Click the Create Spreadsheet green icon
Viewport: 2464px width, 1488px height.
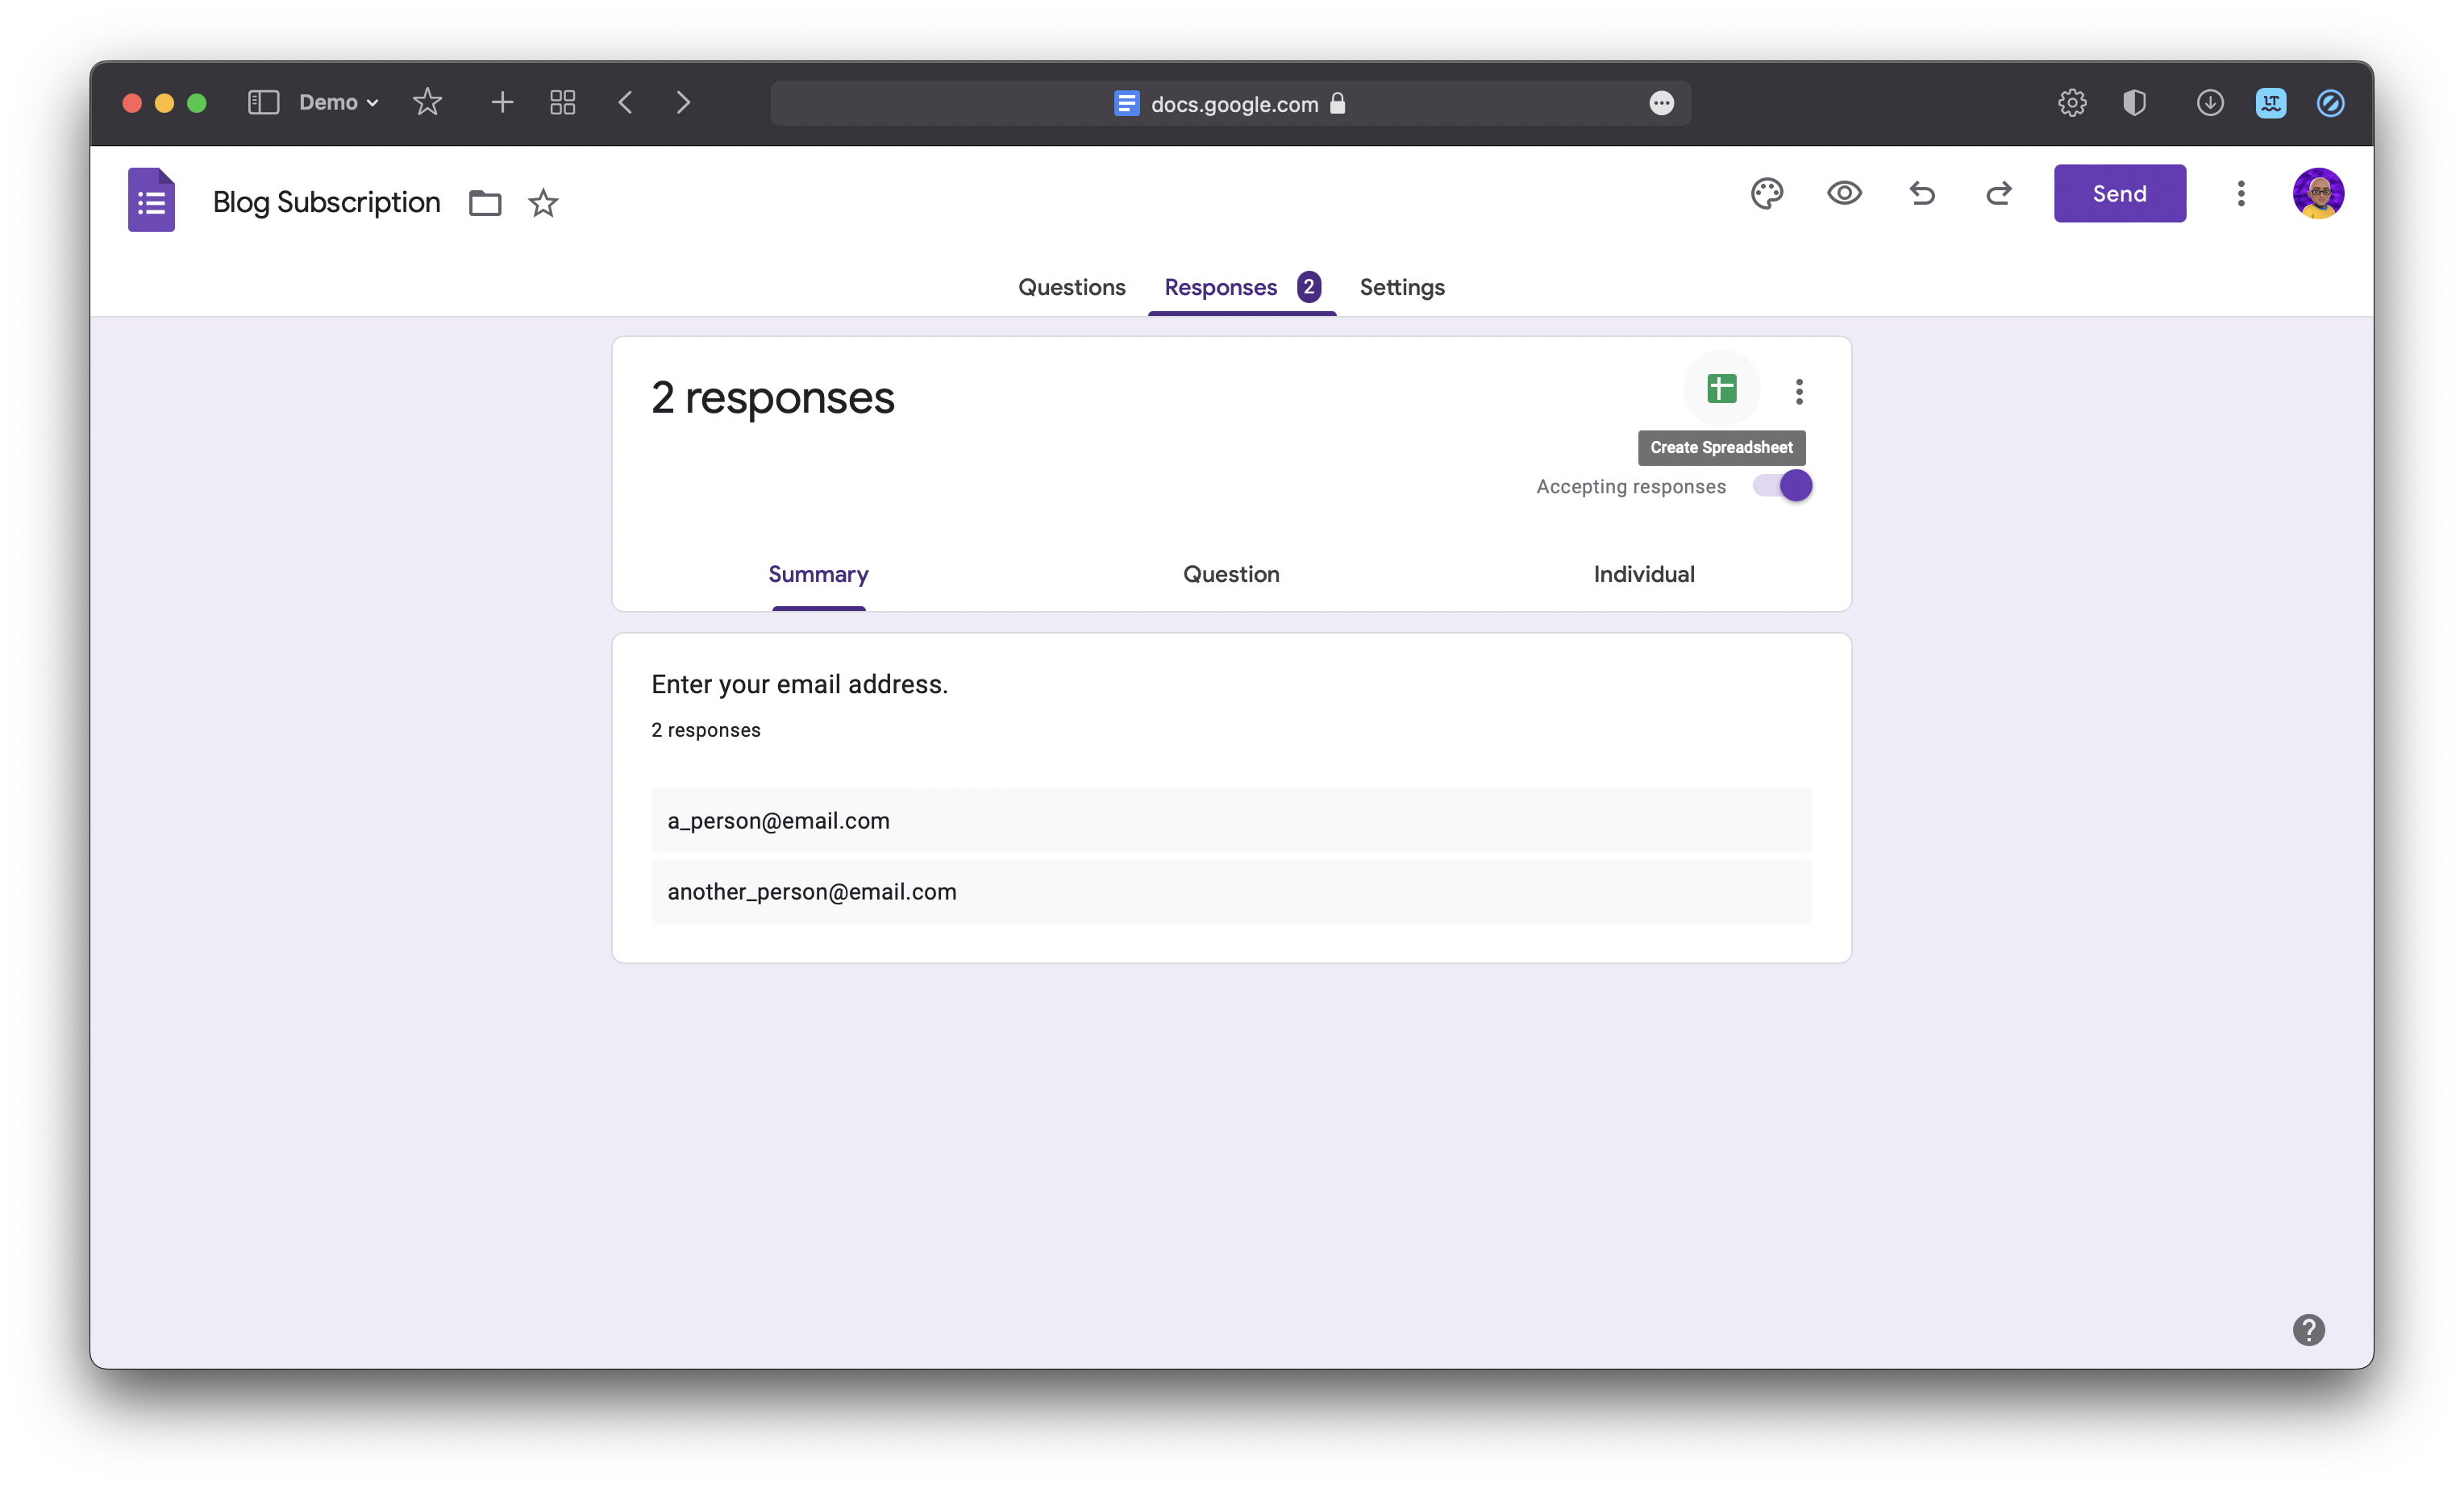[x=1721, y=389]
